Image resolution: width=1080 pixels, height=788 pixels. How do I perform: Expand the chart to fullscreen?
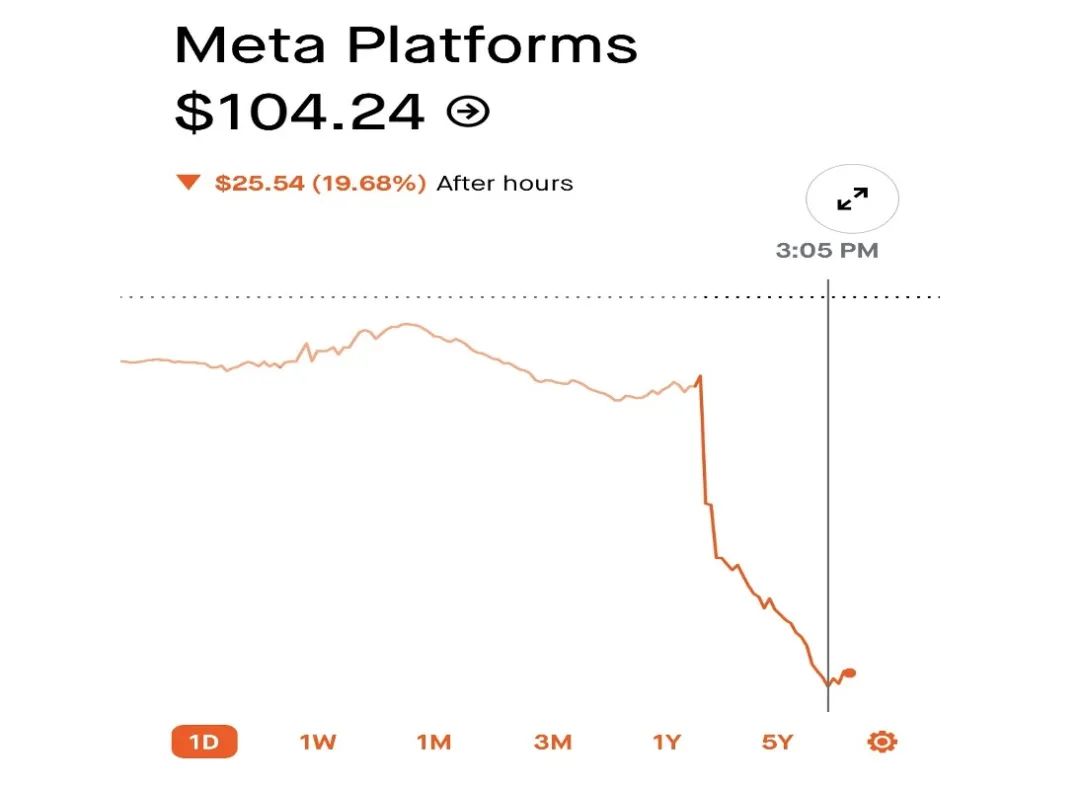click(x=852, y=200)
